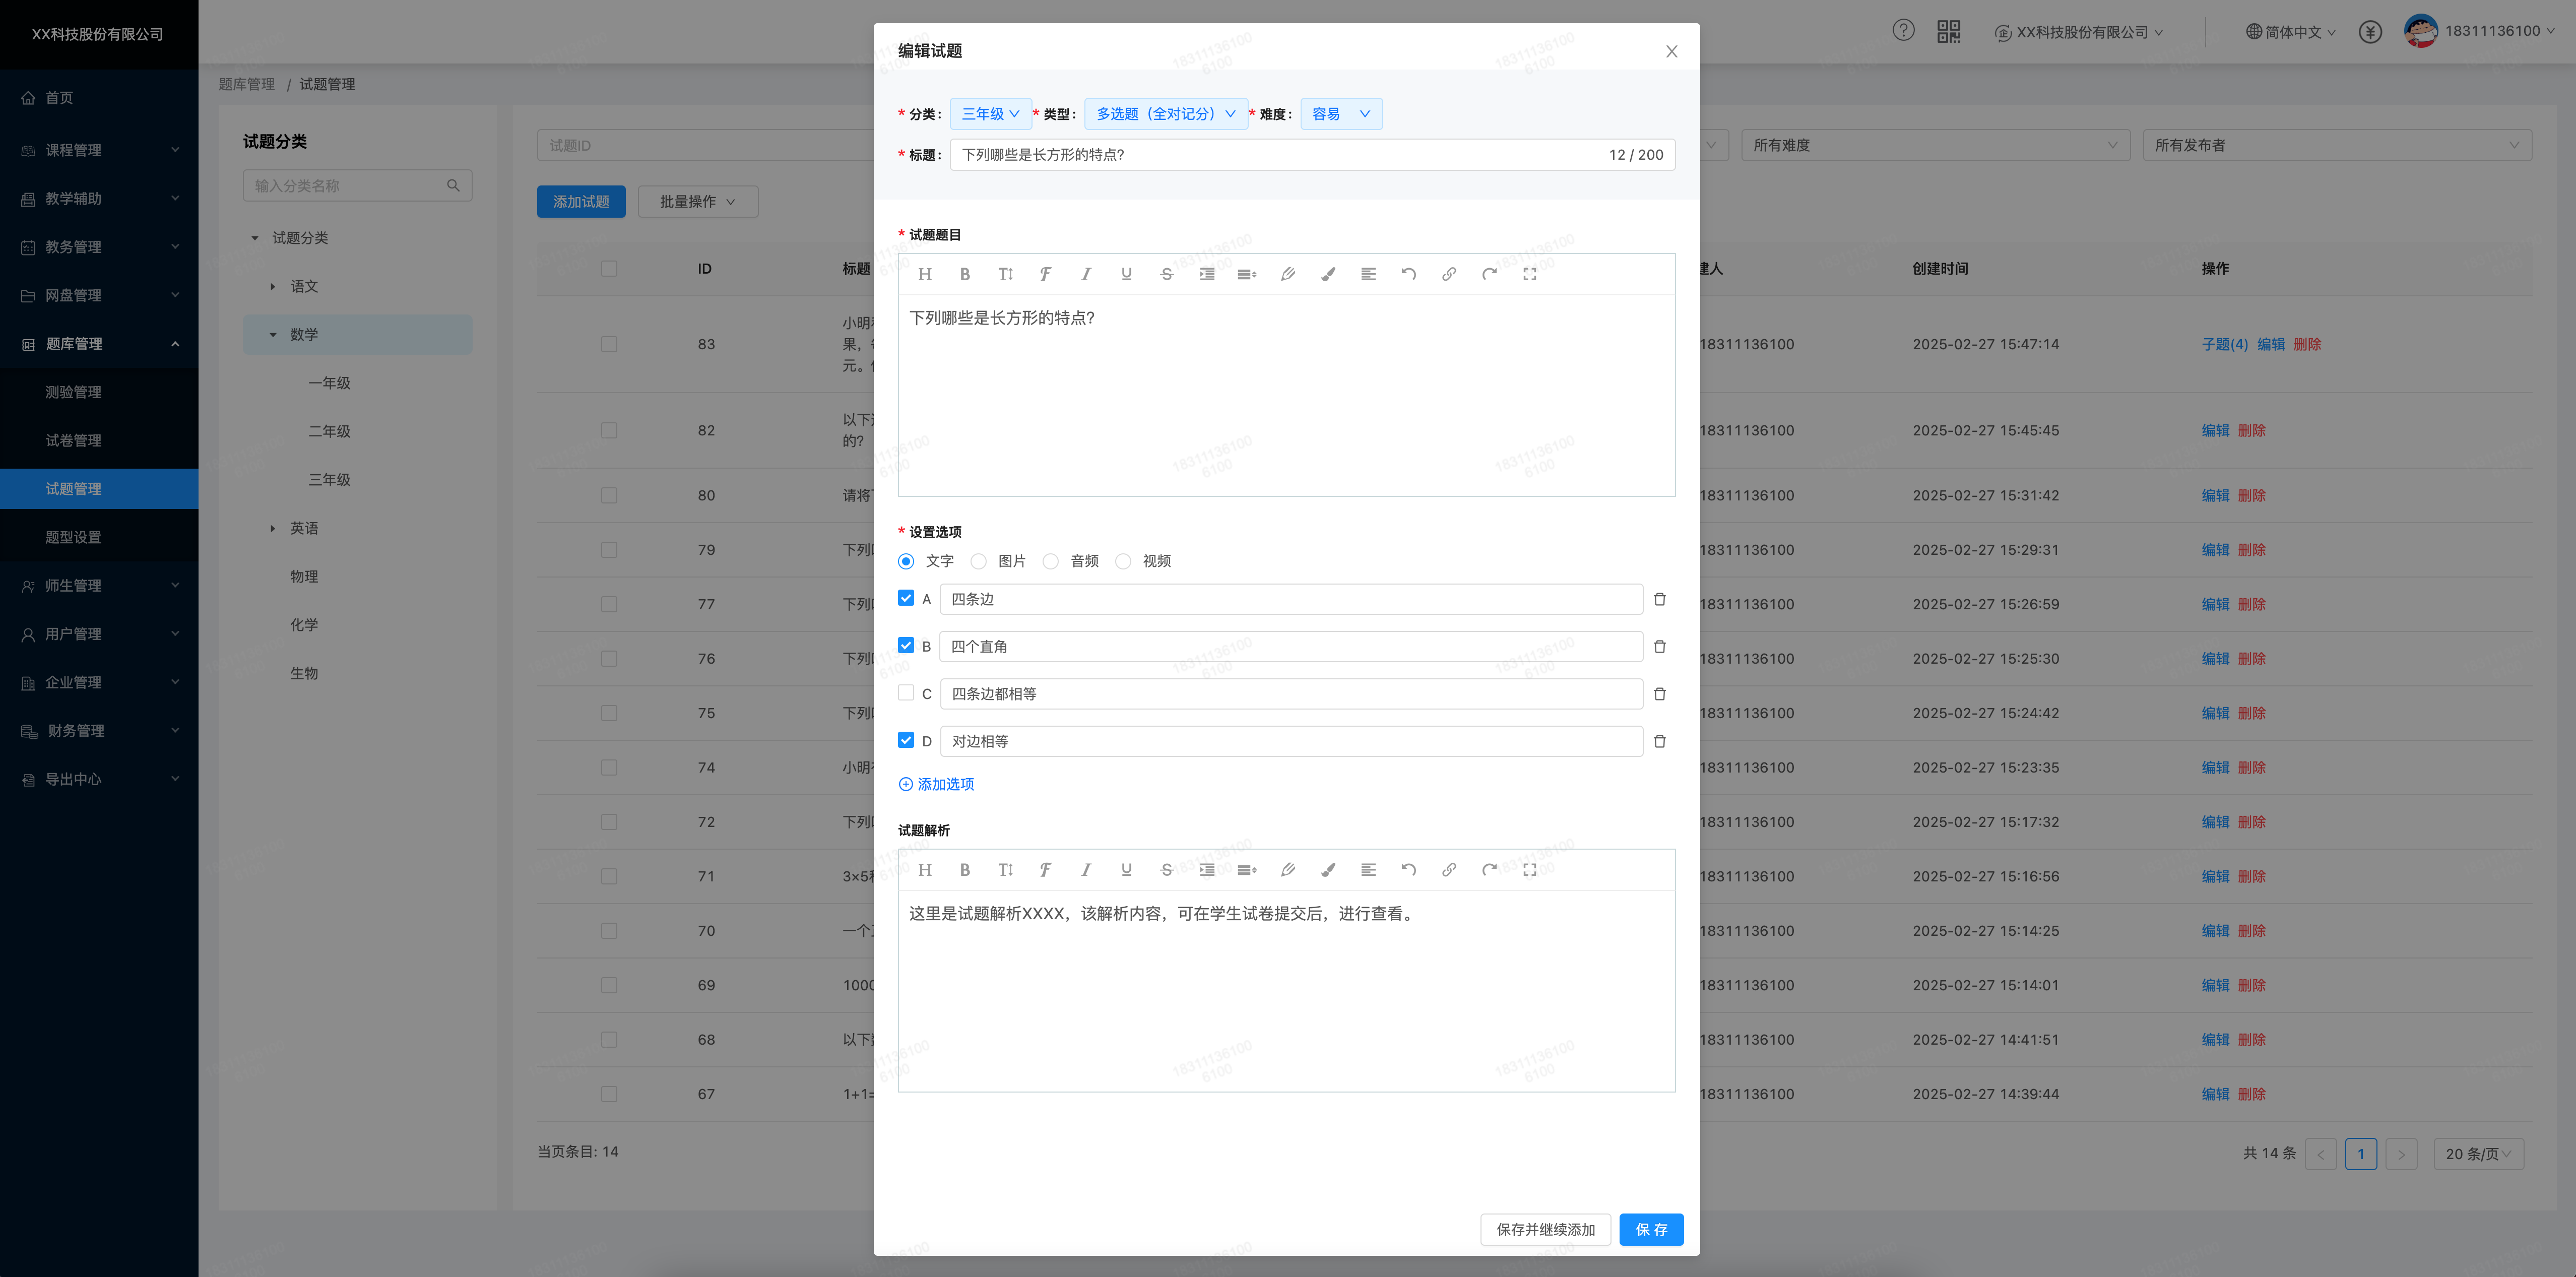Click Italic icon in question editor toolbar
2576x1277 pixels.
(1085, 274)
